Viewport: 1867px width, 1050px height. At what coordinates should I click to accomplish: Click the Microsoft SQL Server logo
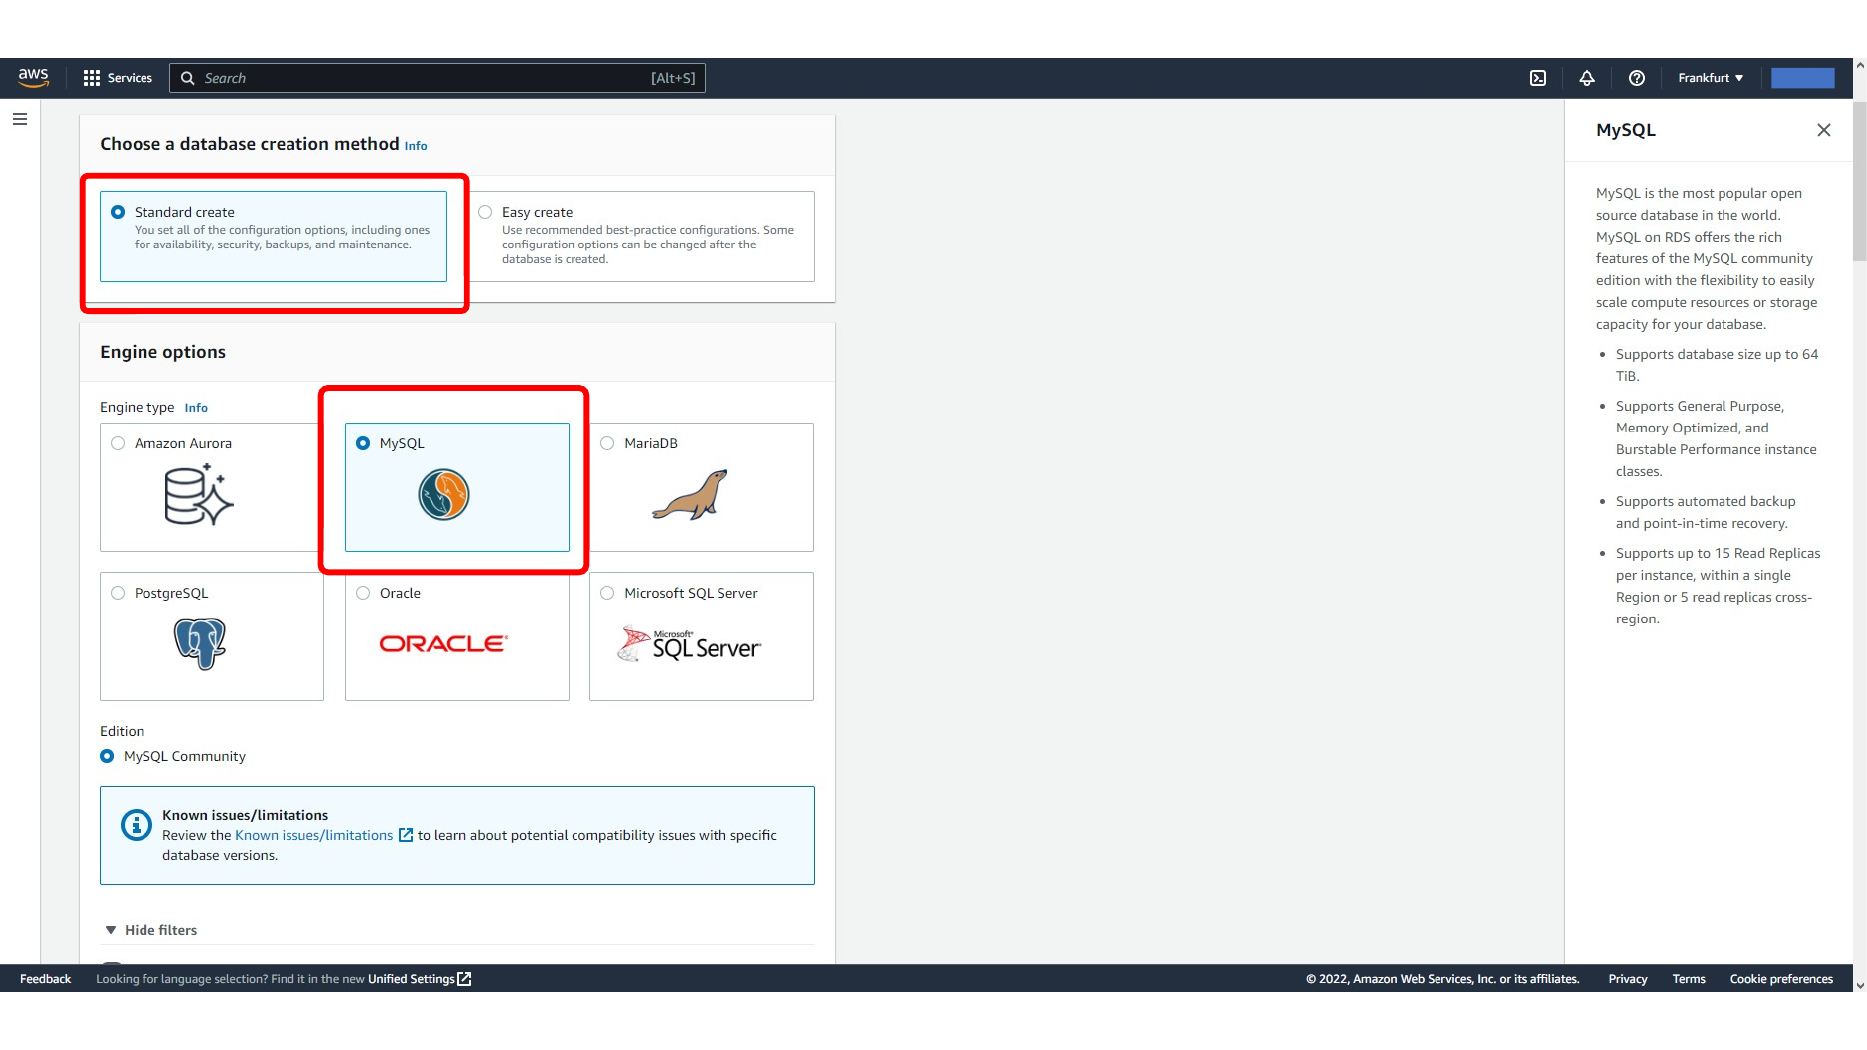point(689,644)
